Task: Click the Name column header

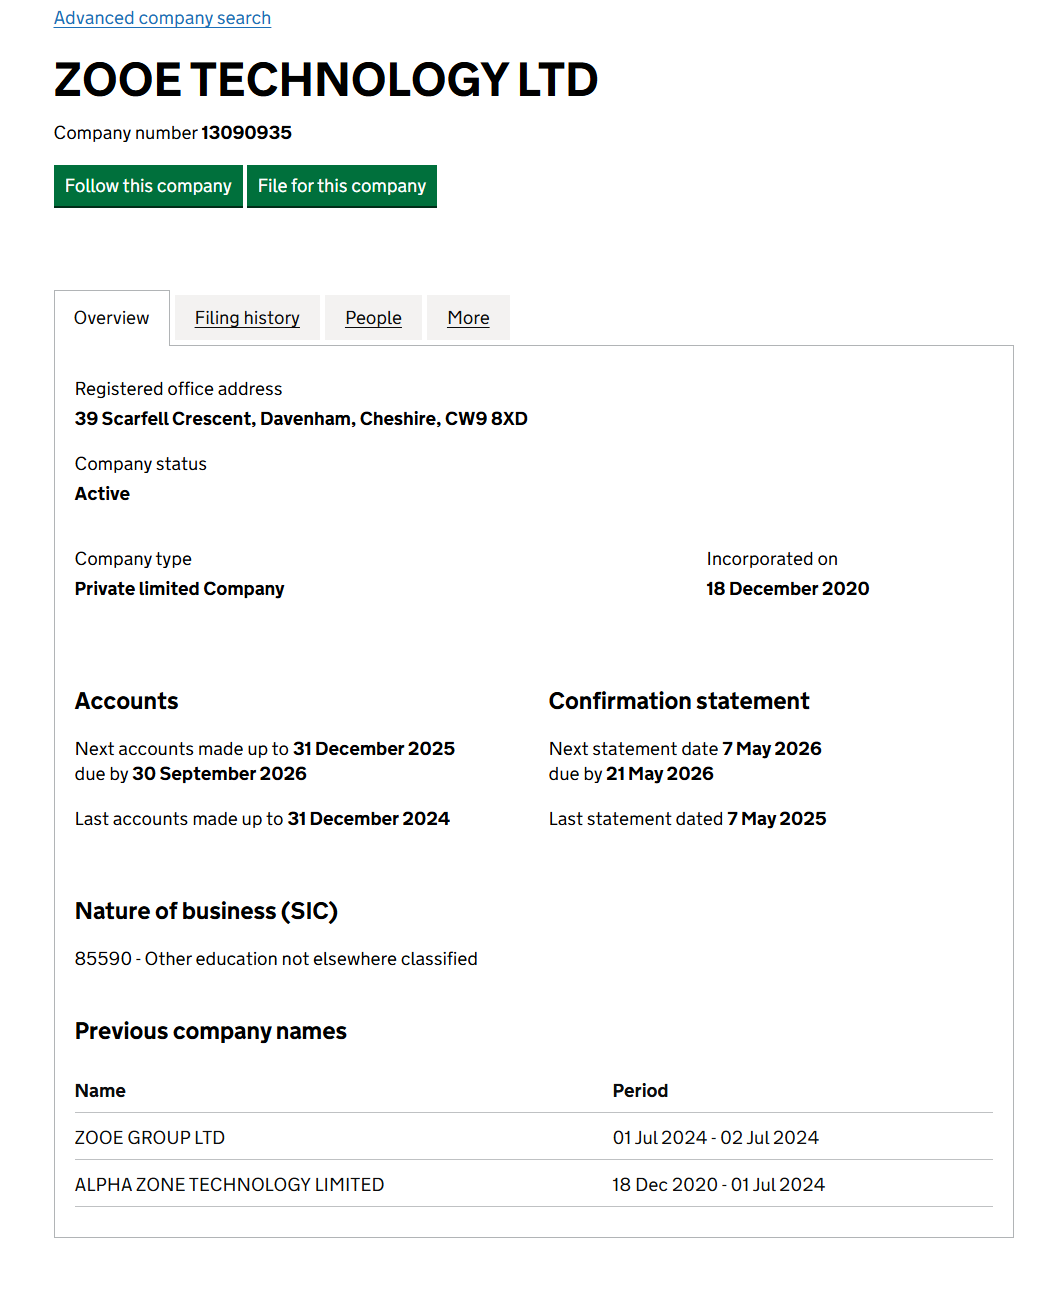Action: tap(100, 1091)
